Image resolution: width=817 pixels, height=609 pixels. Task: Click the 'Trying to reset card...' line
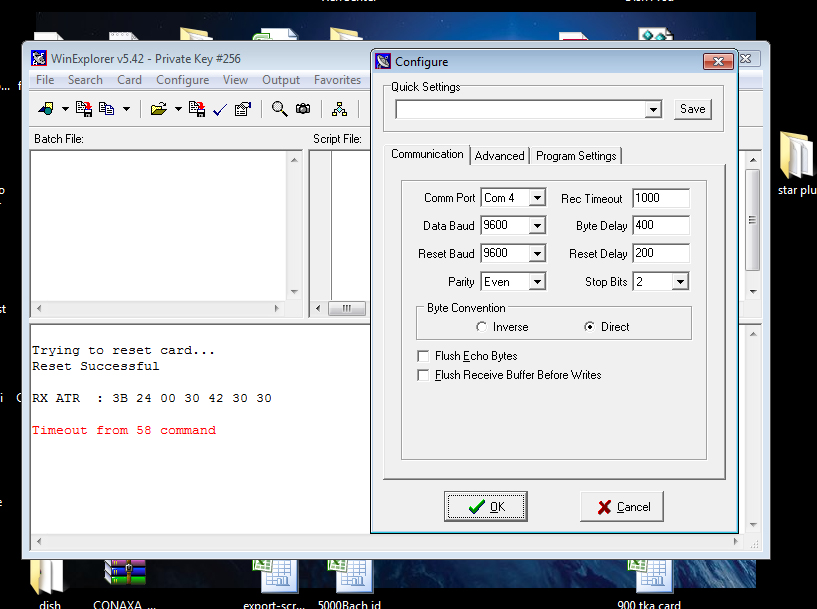tap(123, 350)
